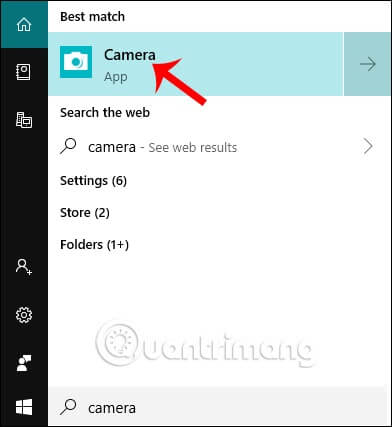392x427 pixels.
Task: Launch the Camera app best match result
Action: pos(195,64)
